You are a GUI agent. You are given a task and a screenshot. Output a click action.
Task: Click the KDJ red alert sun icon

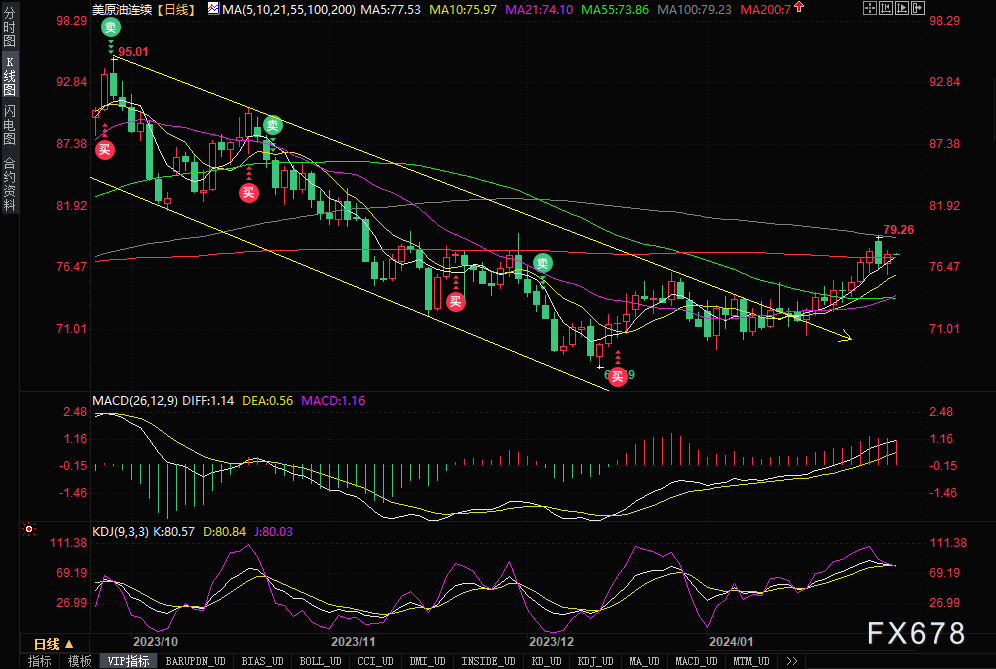pyautogui.click(x=29, y=529)
